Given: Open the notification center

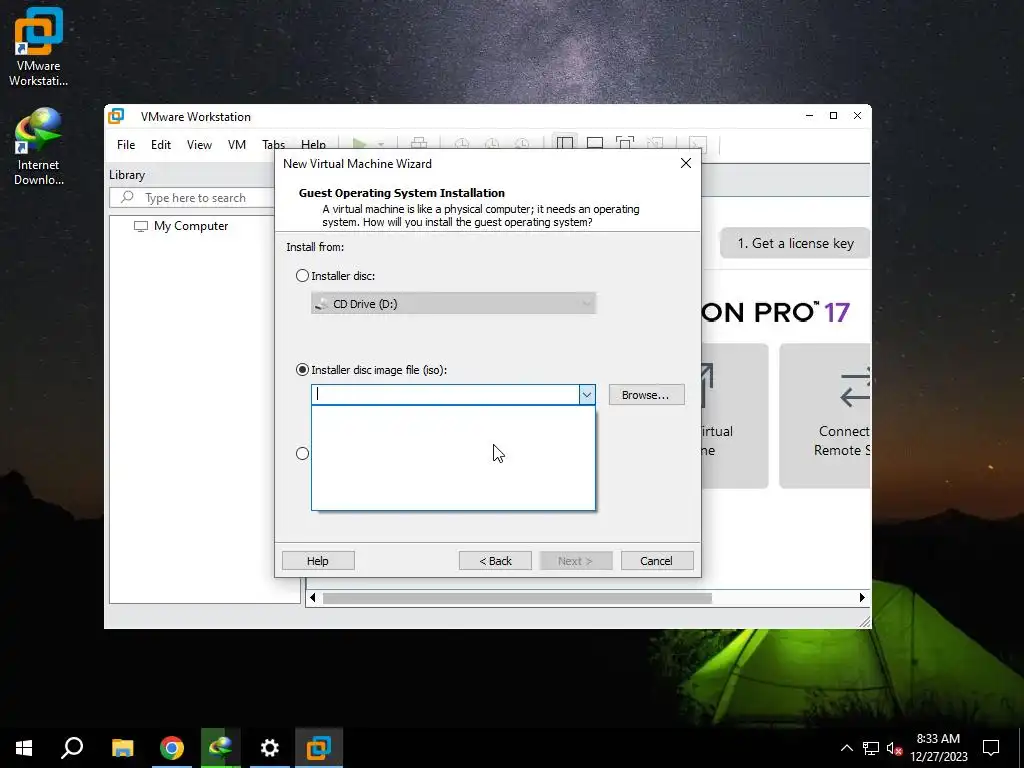Looking at the screenshot, I should [x=991, y=748].
